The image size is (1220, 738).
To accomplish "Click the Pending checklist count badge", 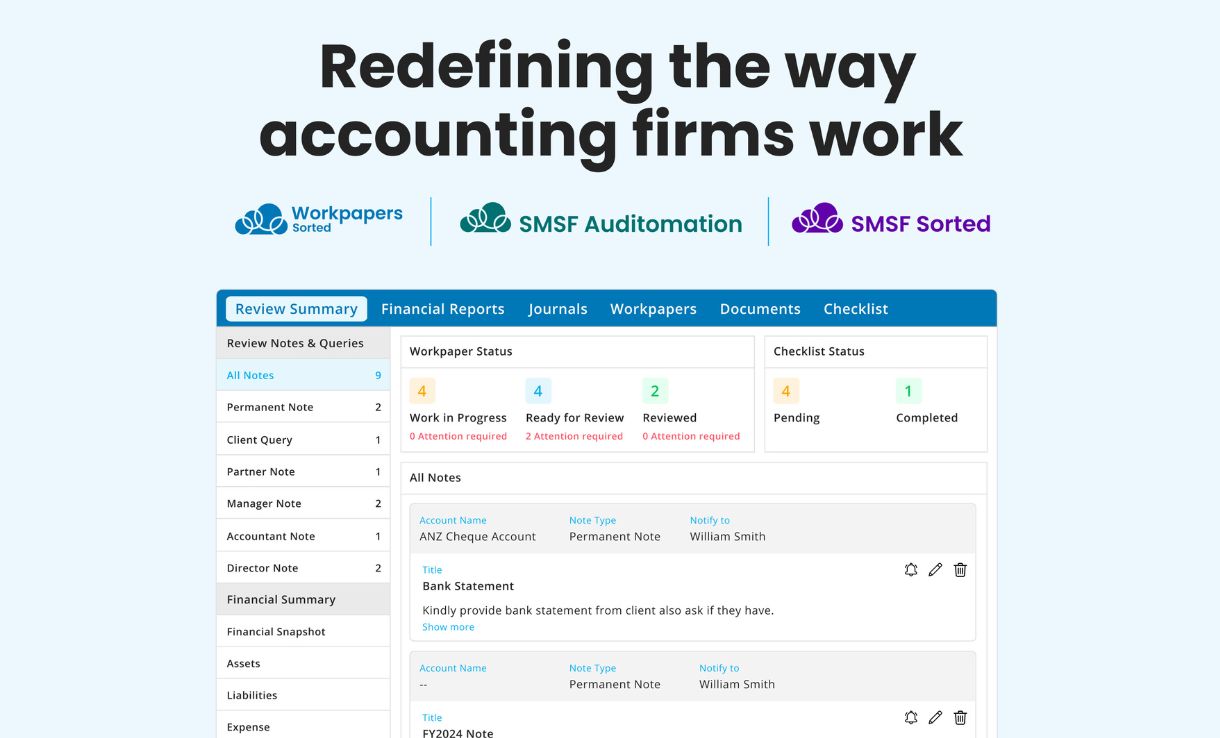I will 786,391.
